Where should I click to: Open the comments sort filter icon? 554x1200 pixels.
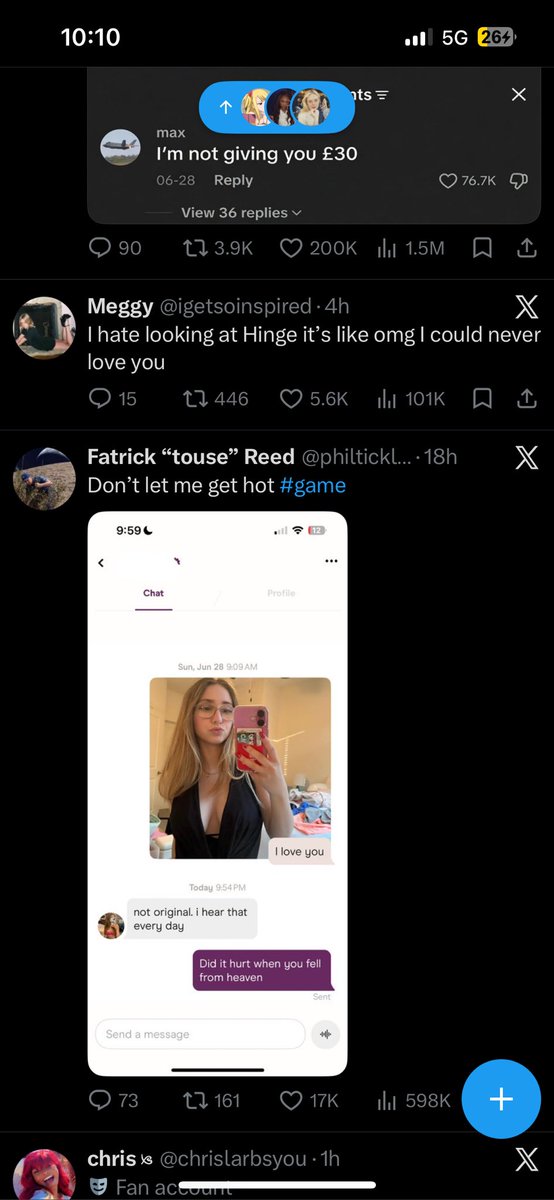(381, 95)
